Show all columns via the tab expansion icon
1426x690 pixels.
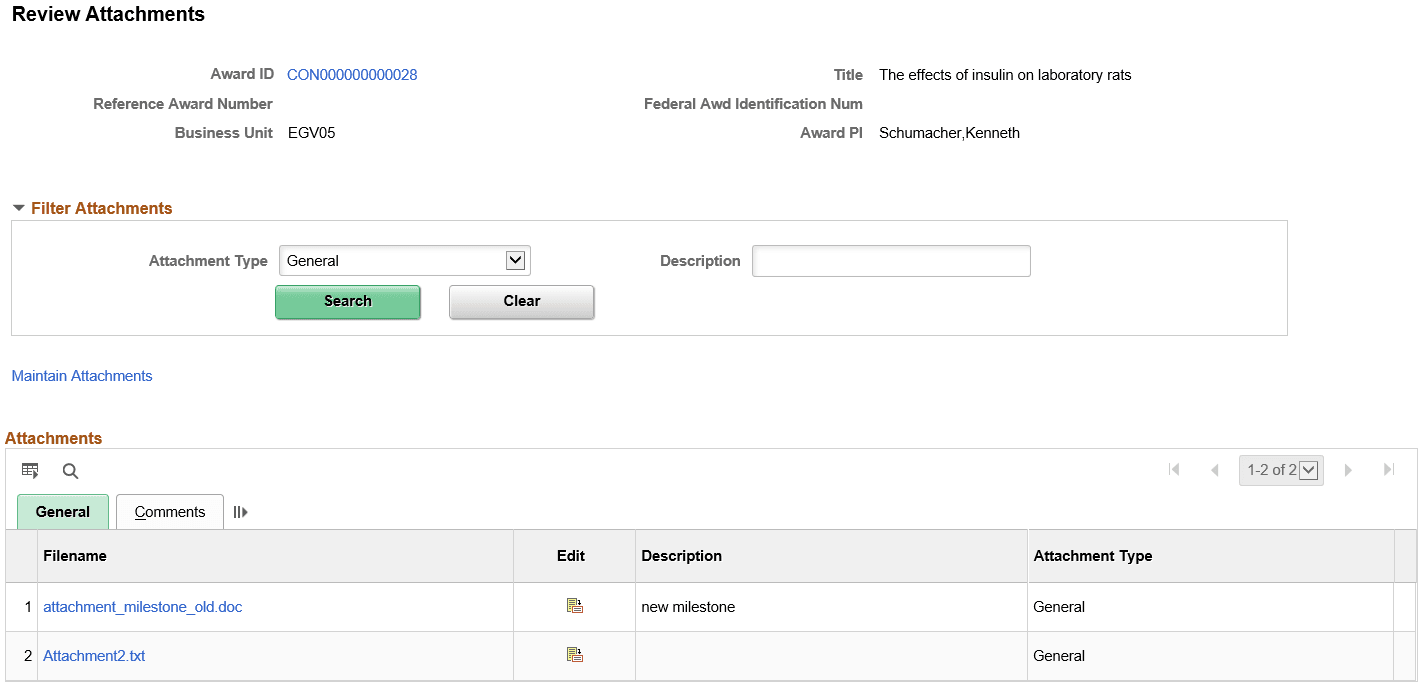239,511
